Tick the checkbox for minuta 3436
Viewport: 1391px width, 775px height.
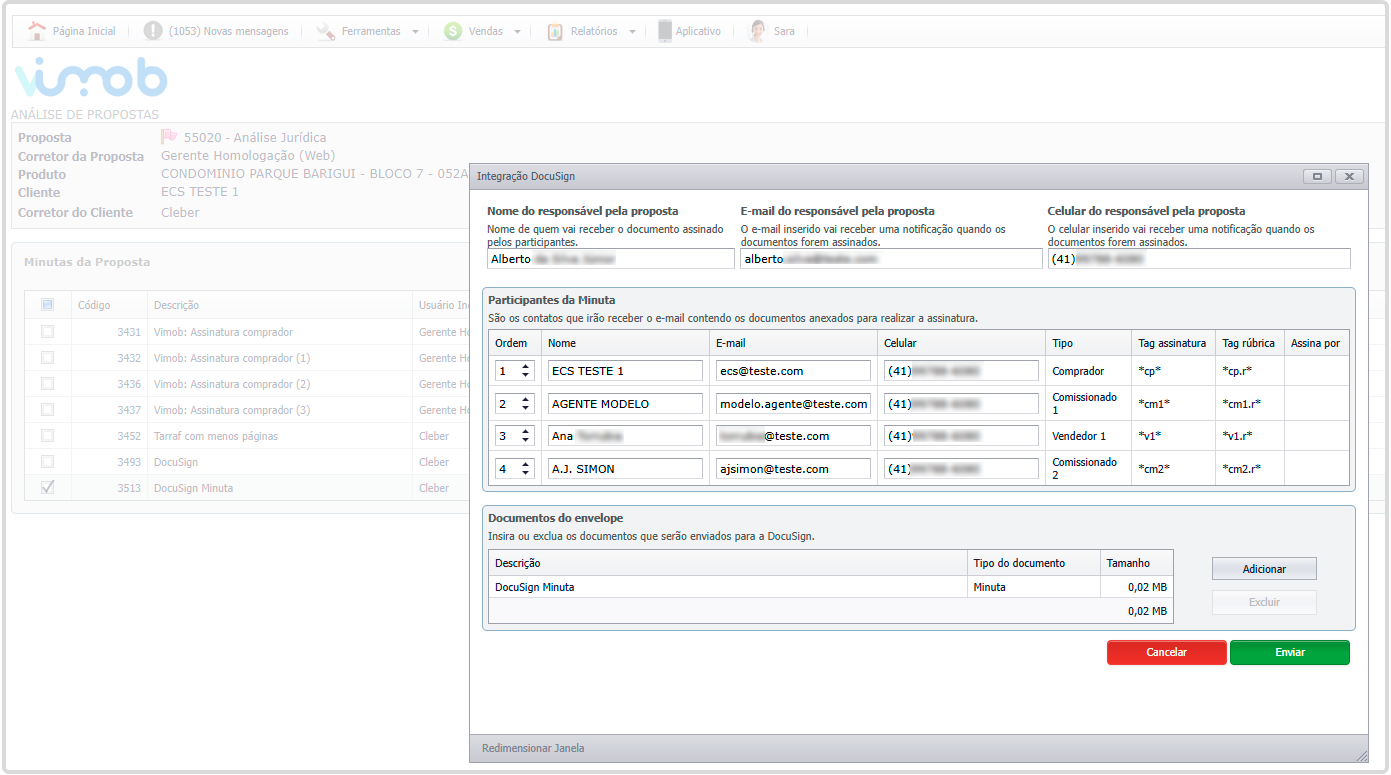pyautogui.click(x=47, y=383)
